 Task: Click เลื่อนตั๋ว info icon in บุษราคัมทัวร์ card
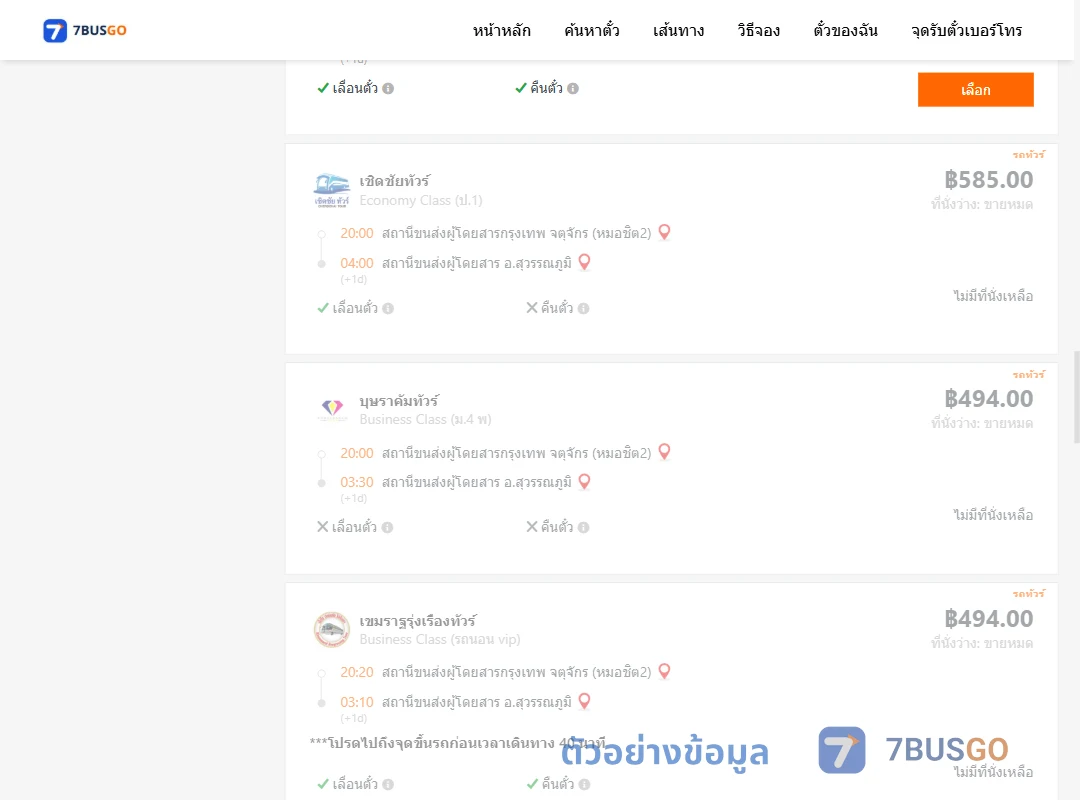click(388, 527)
